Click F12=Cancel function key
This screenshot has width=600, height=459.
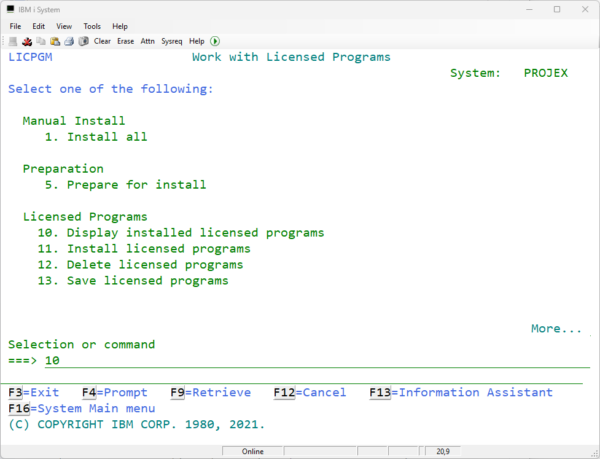click(310, 392)
